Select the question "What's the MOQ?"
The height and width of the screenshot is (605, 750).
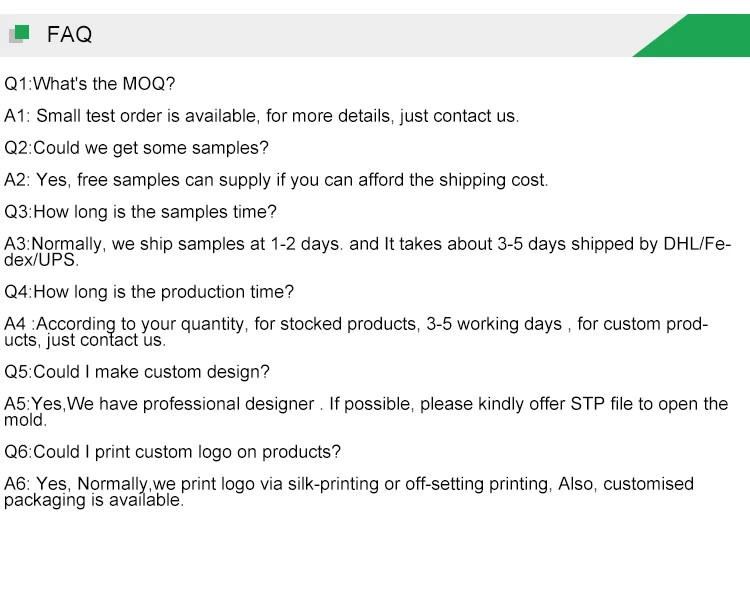coord(90,84)
